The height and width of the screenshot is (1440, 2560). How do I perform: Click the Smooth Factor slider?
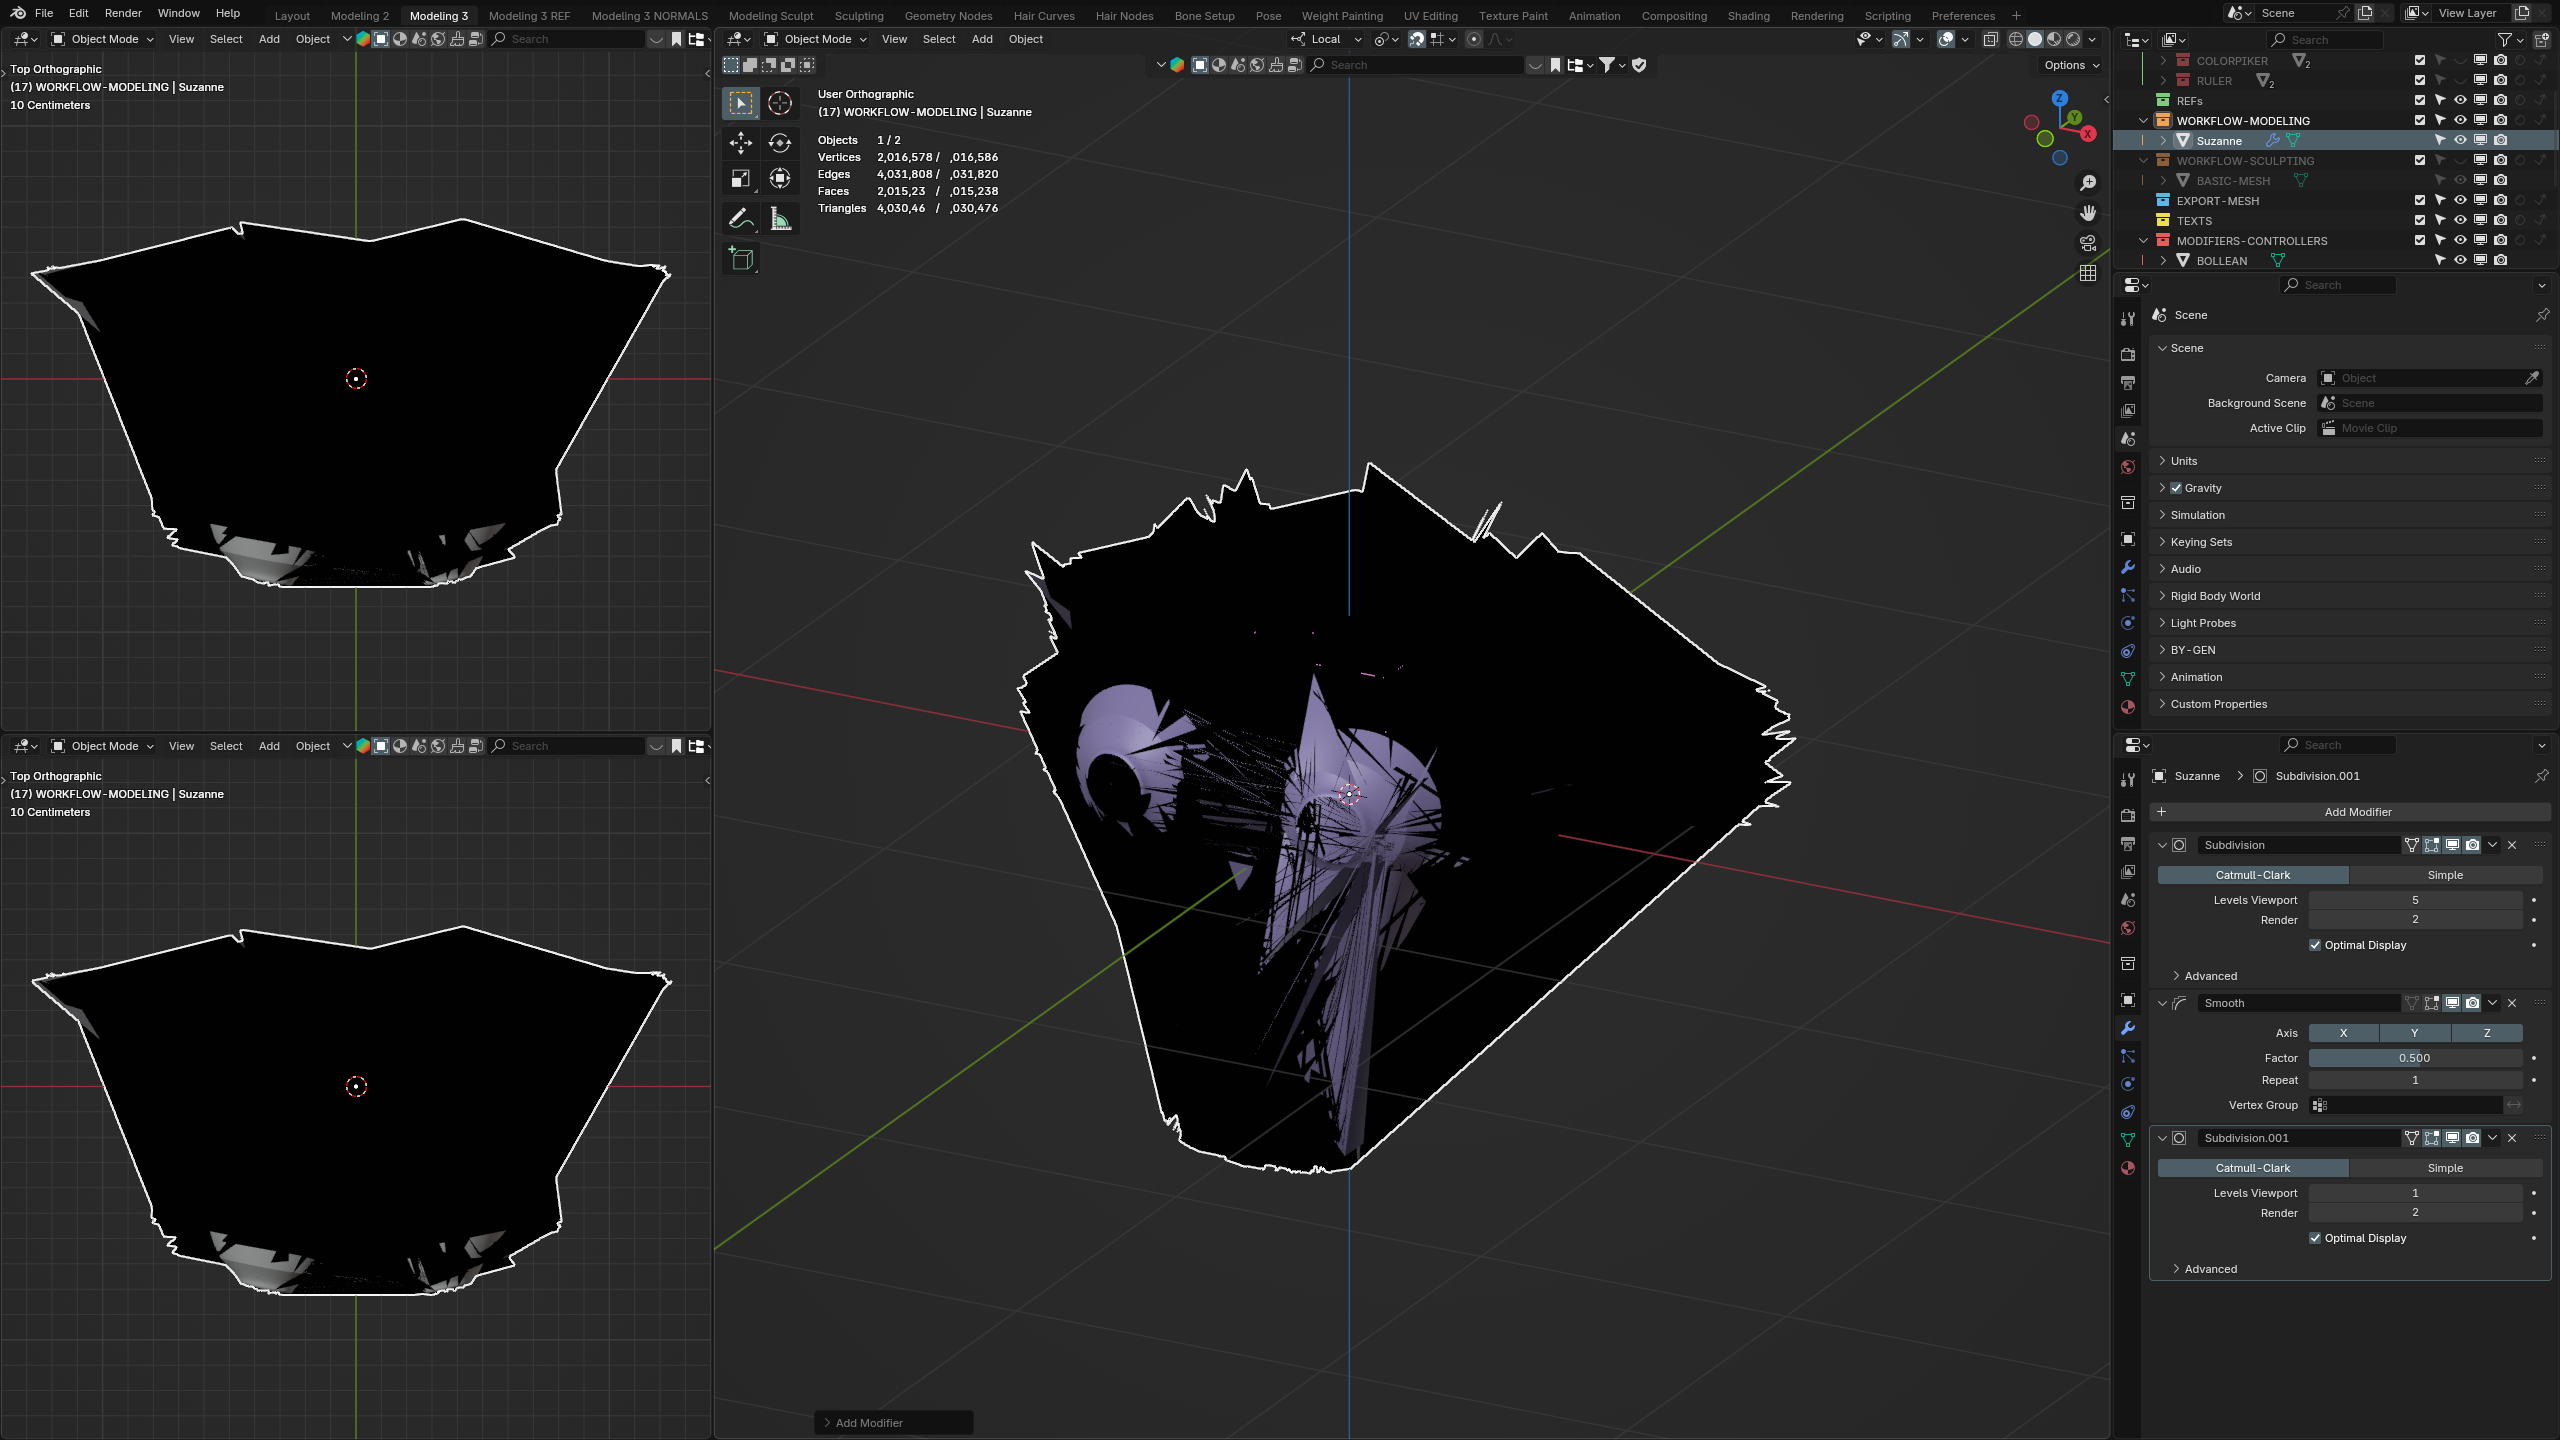coord(2414,1058)
